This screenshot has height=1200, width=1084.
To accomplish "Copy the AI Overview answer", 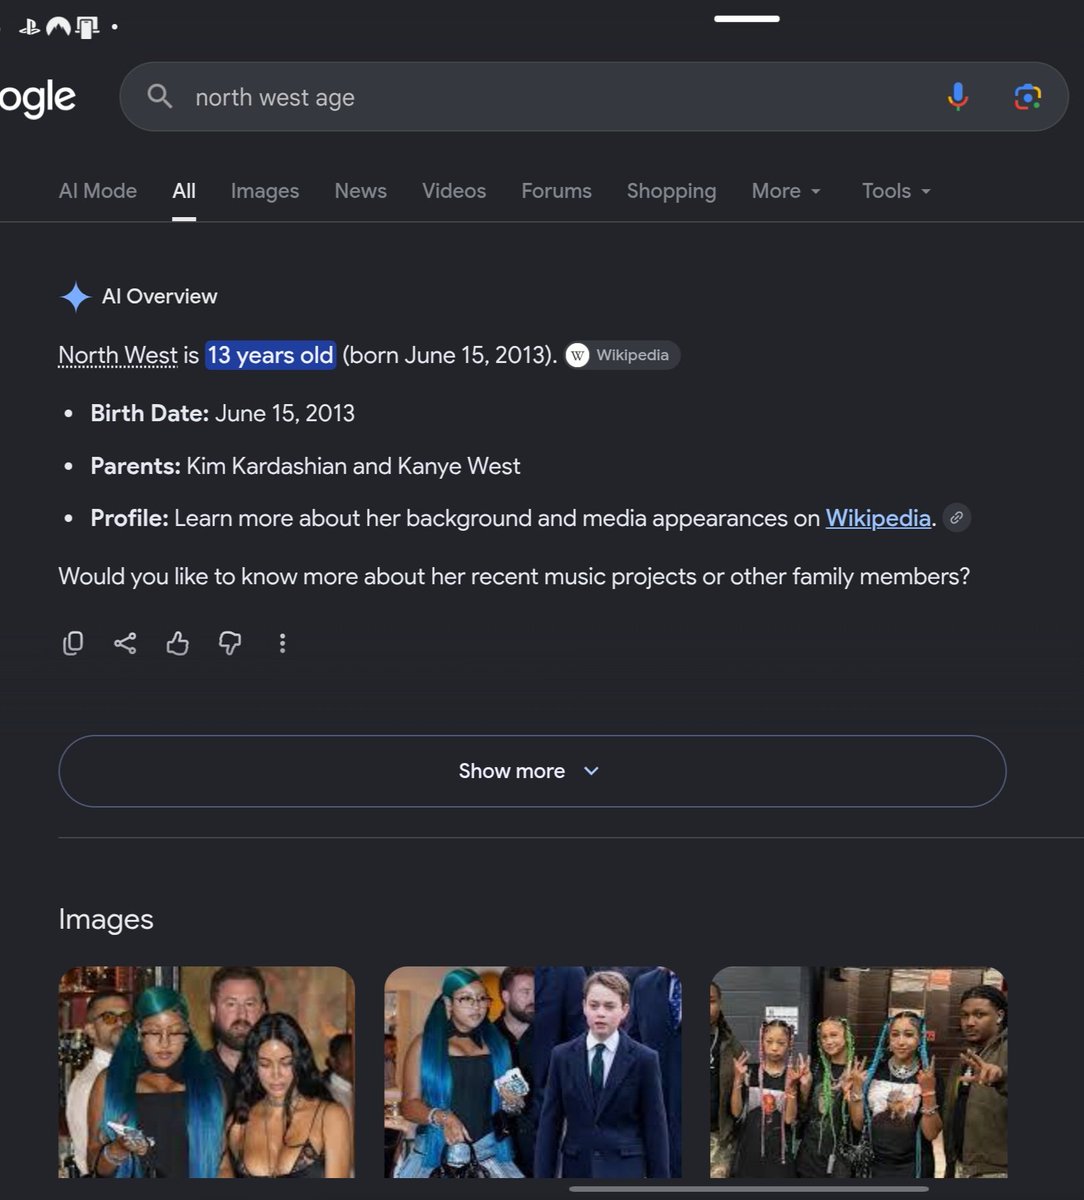I will click(x=73, y=643).
